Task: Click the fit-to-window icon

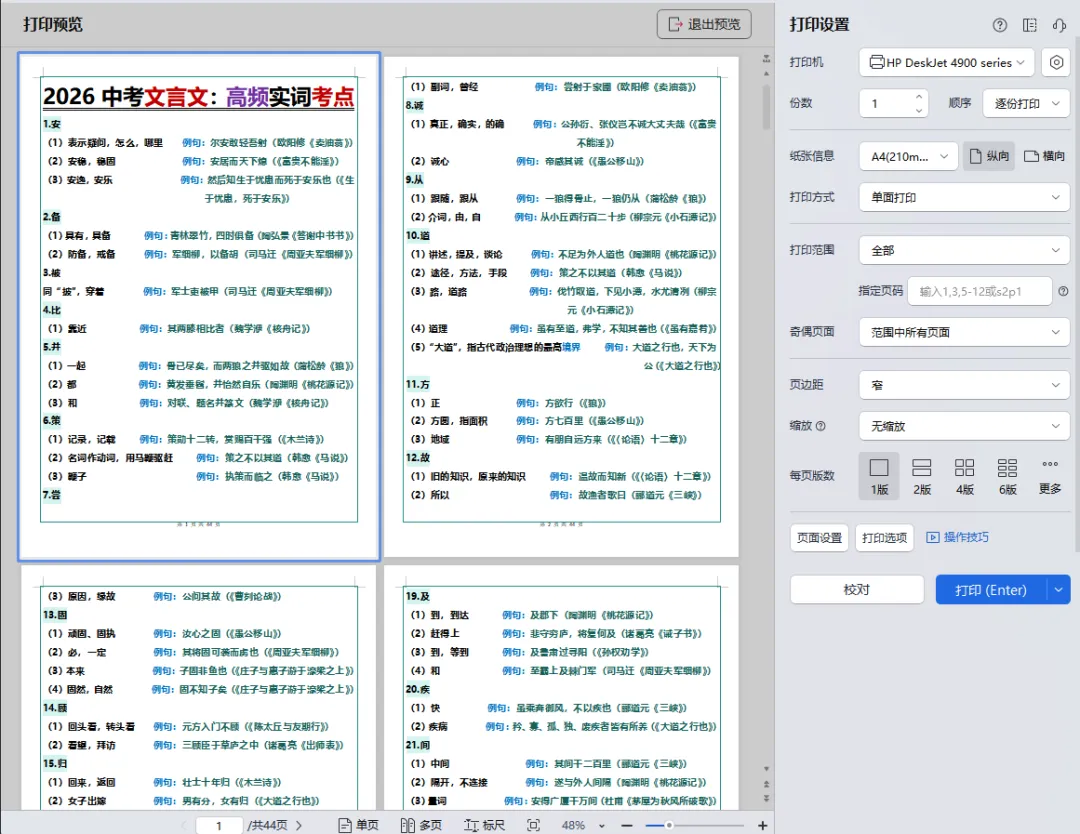Action: click(x=533, y=825)
